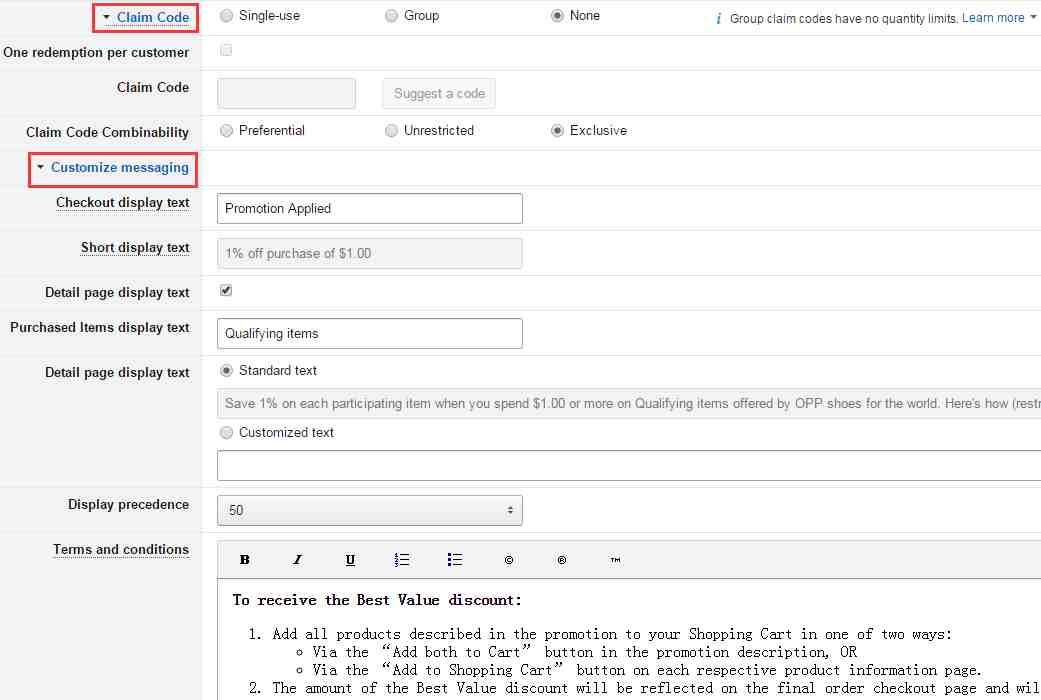This screenshot has height=700, width=1041.
Task: Insert registered trademark symbol in editor
Action: pos(562,560)
